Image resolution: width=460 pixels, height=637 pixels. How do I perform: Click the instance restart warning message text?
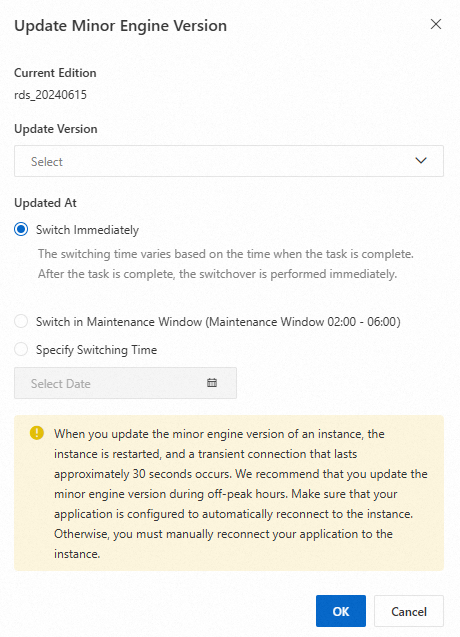click(241, 494)
